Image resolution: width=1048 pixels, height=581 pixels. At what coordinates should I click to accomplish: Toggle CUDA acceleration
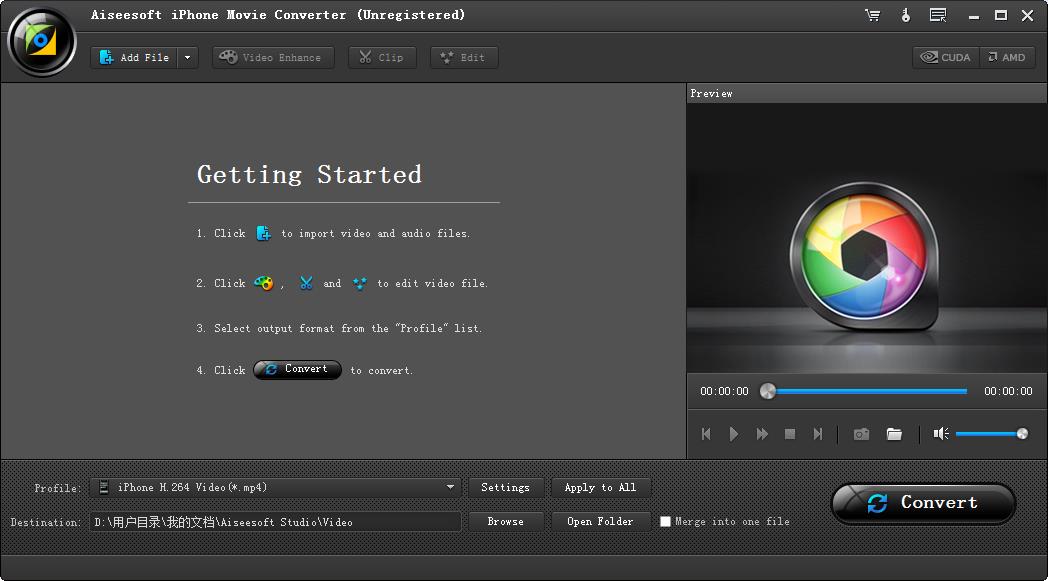click(945, 57)
